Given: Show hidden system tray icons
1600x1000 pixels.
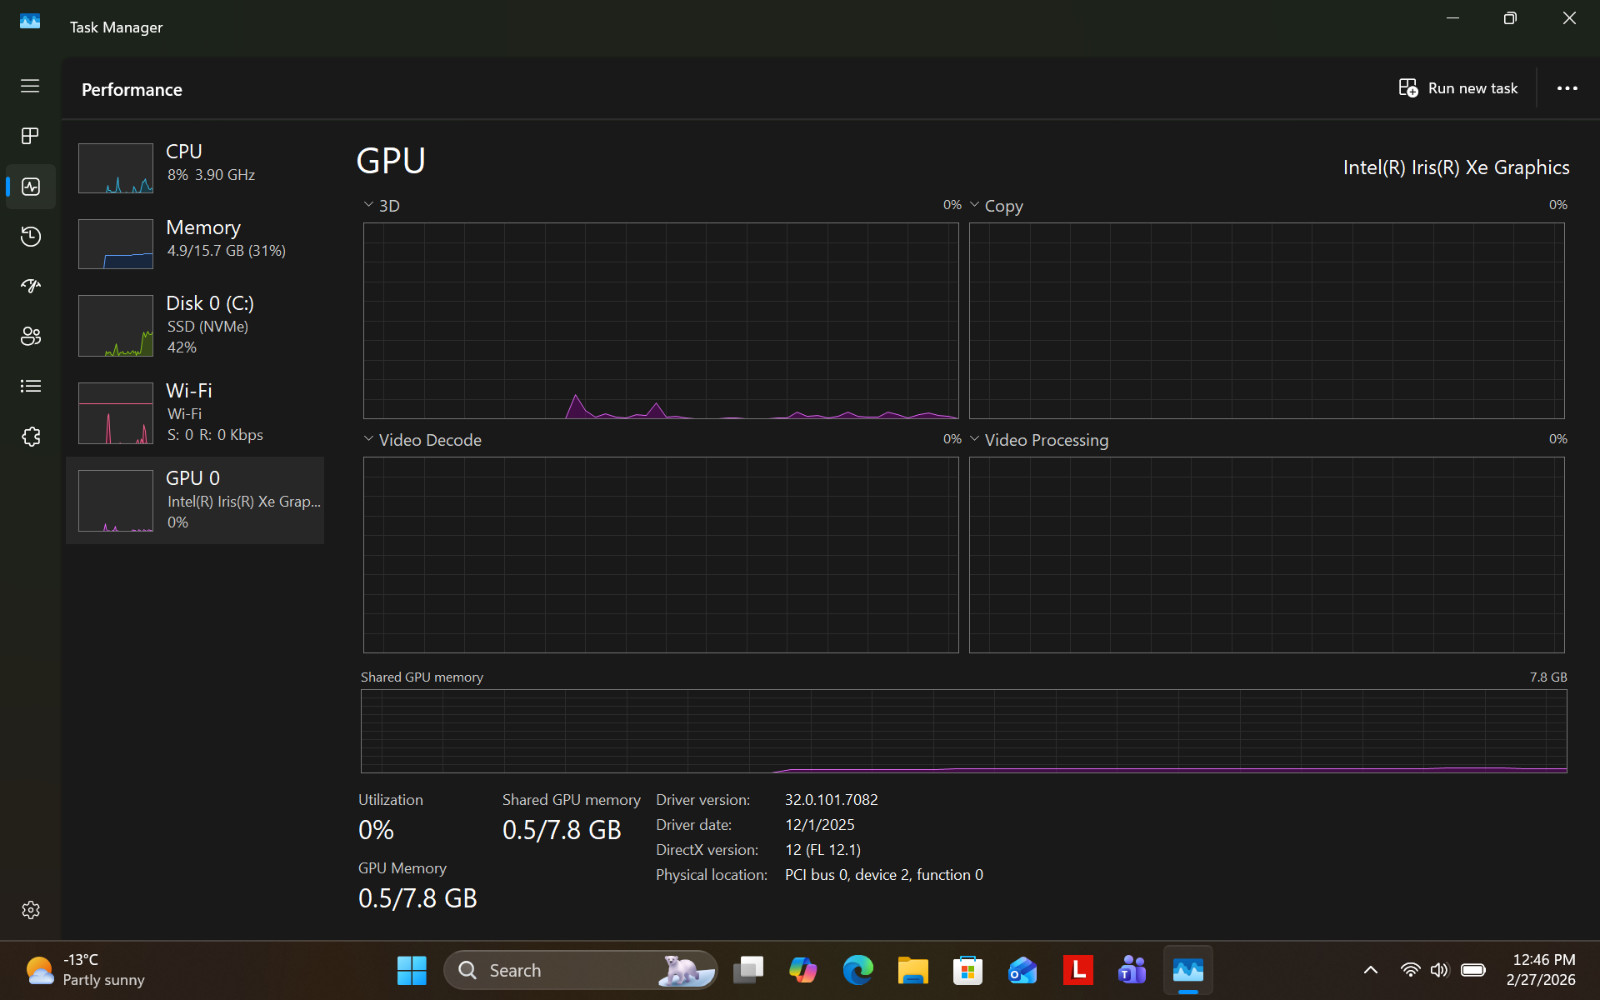Looking at the screenshot, I should (x=1371, y=970).
